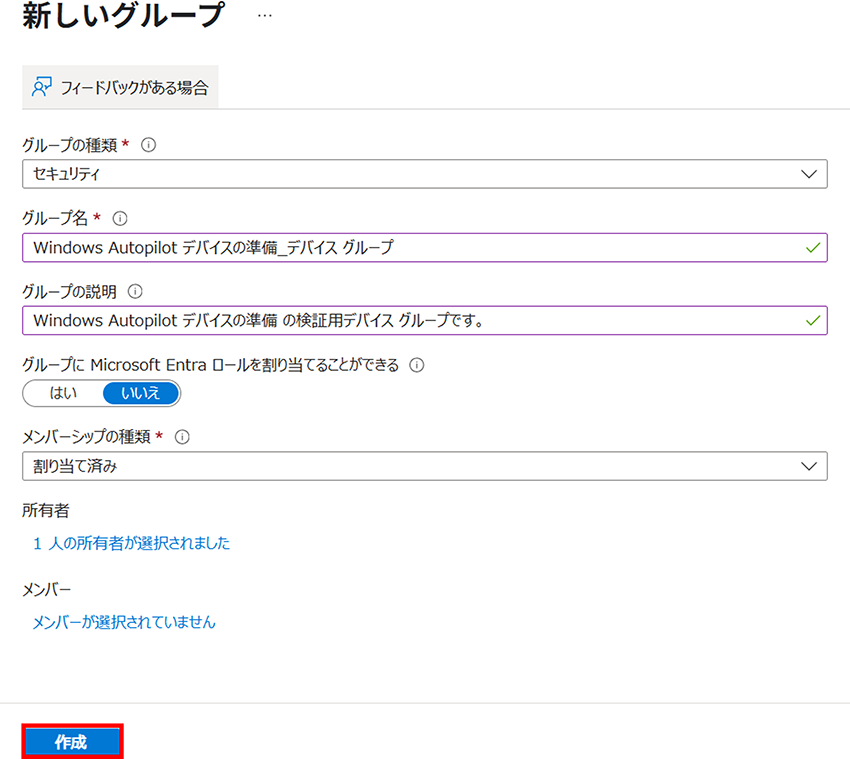Show info tooltip for グループの説明
850x759 pixels.
click(x=134, y=292)
